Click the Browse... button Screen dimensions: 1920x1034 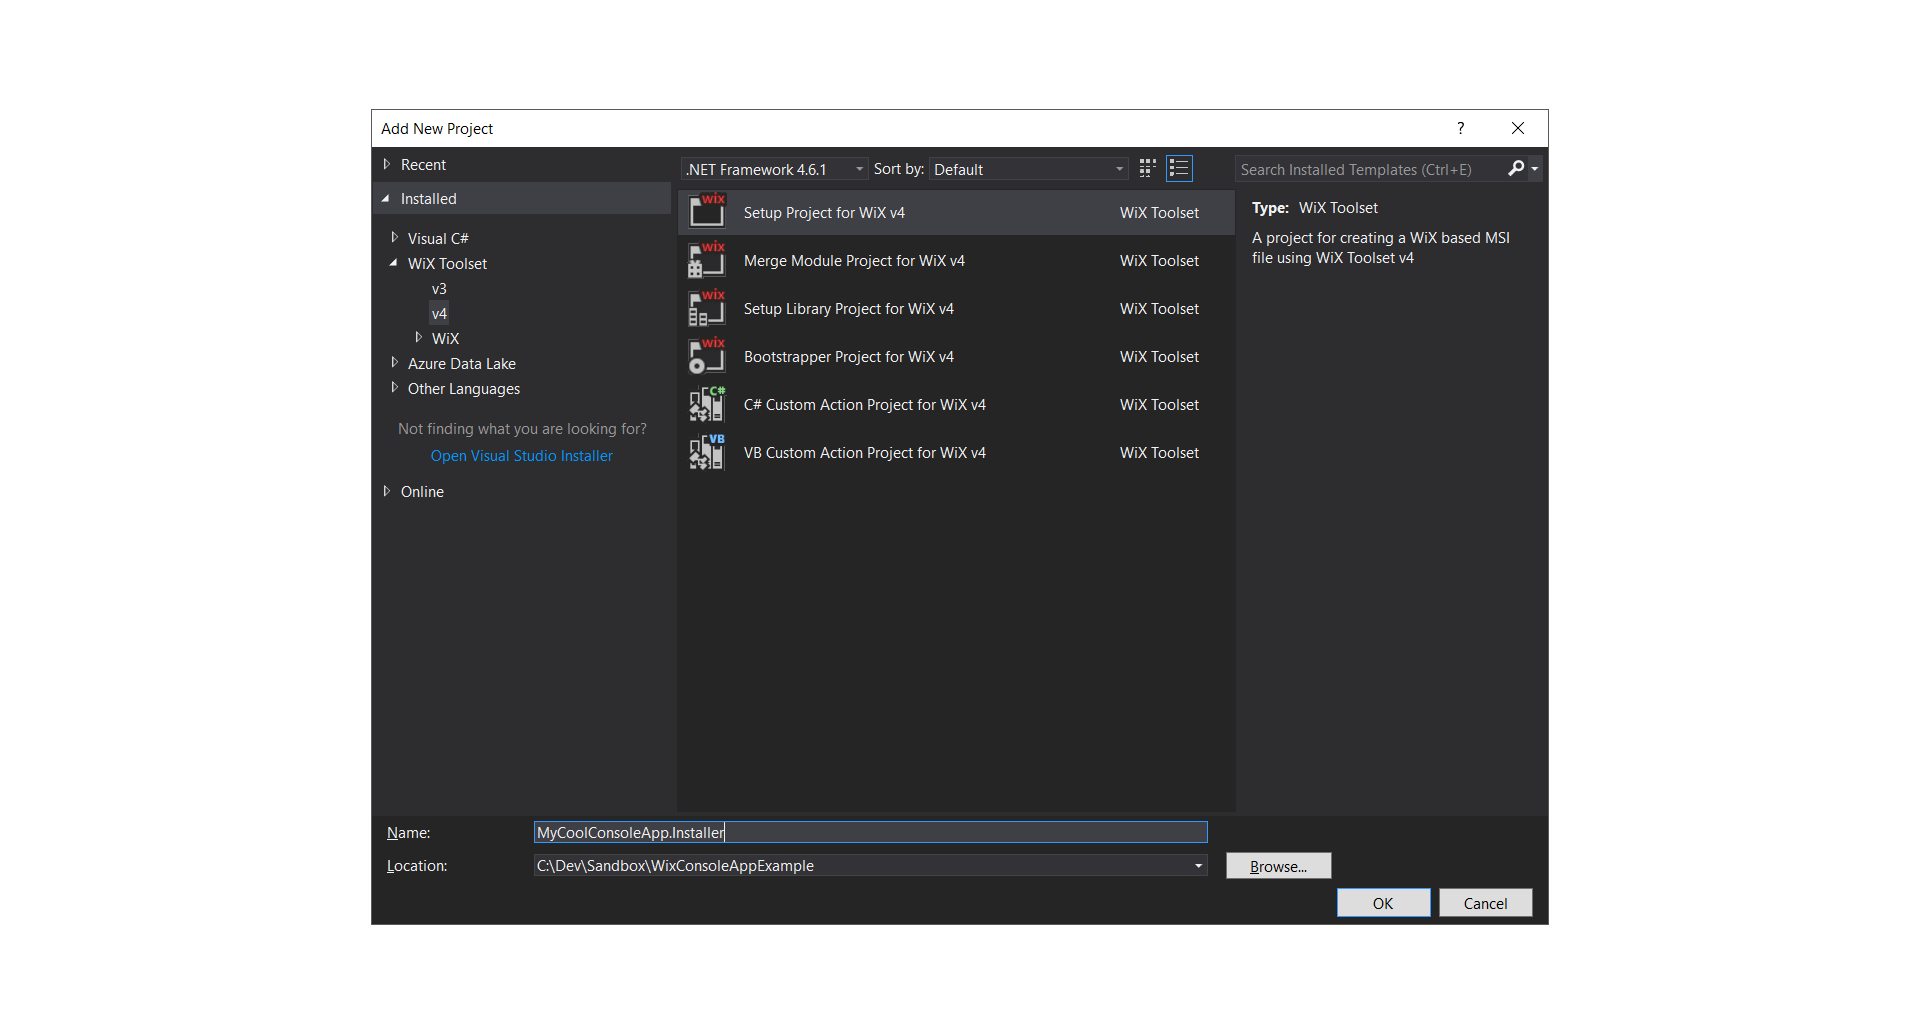point(1278,866)
